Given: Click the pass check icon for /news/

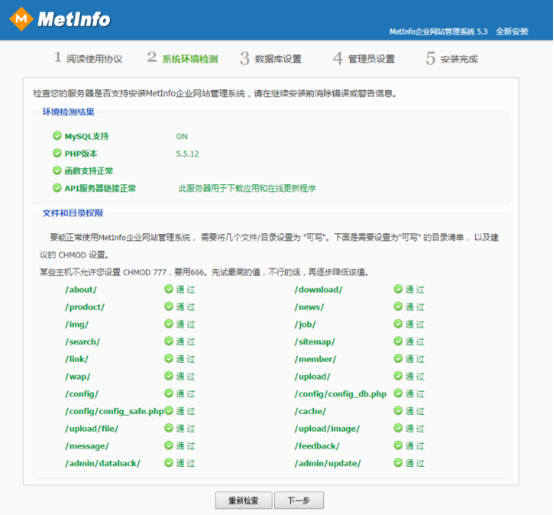Looking at the screenshot, I should (x=398, y=306).
